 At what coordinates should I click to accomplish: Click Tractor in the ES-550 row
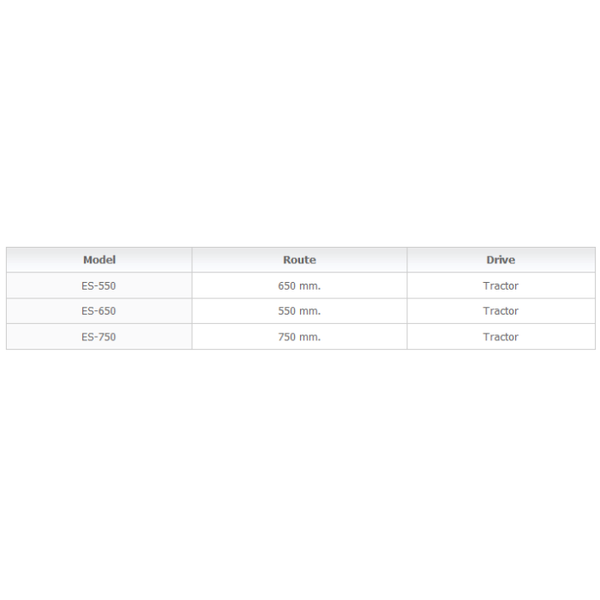[501, 286]
